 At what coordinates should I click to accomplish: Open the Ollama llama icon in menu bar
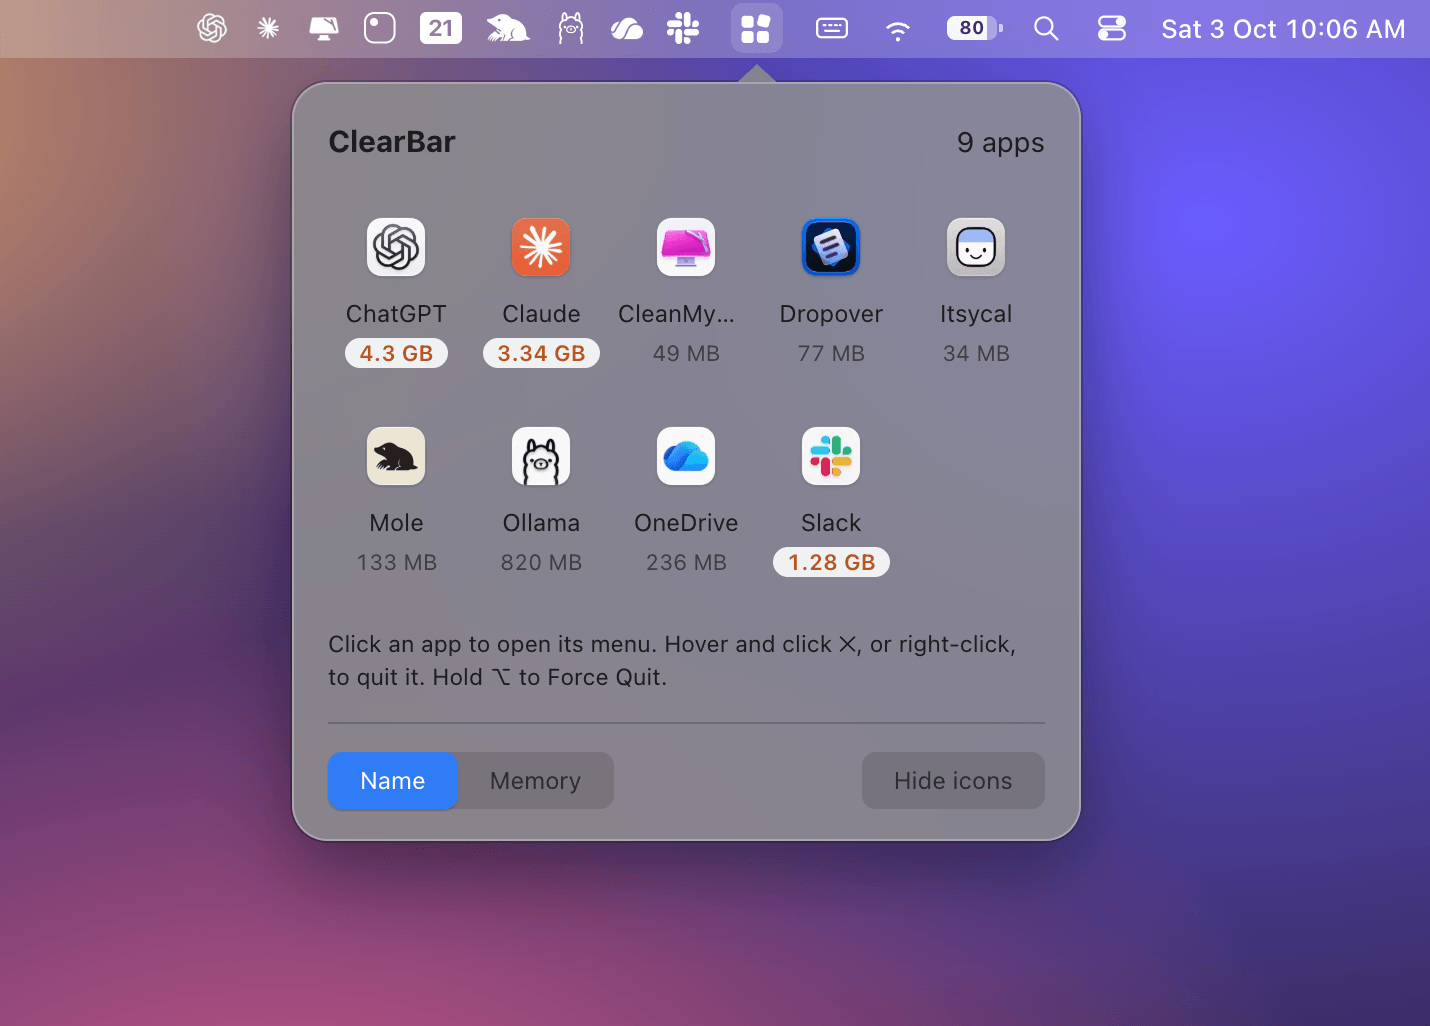pyautogui.click(x=571, y=28)
